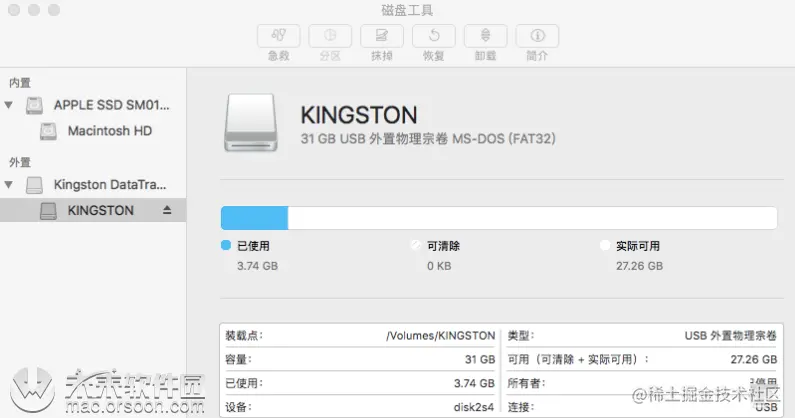Click the 已使用 legend label text
The width and height of the screenshot is (795, 418).
coord(254,246)
